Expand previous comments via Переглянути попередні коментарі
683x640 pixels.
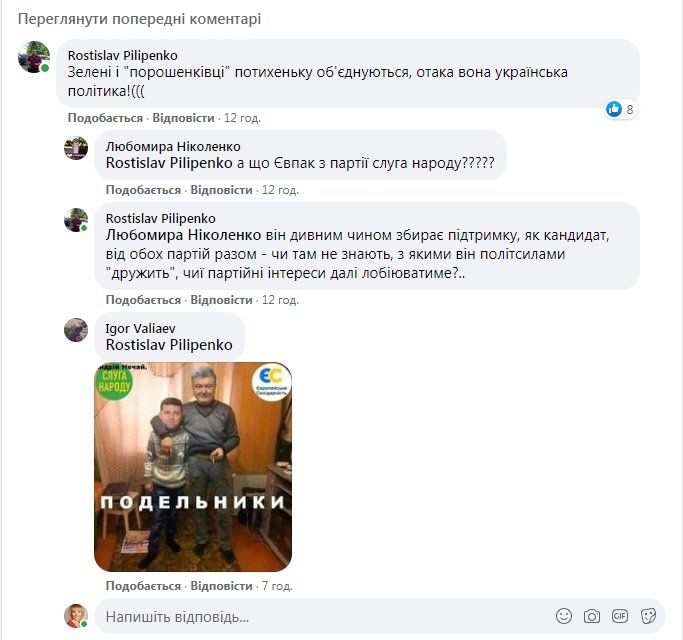[x=139, y=19]
